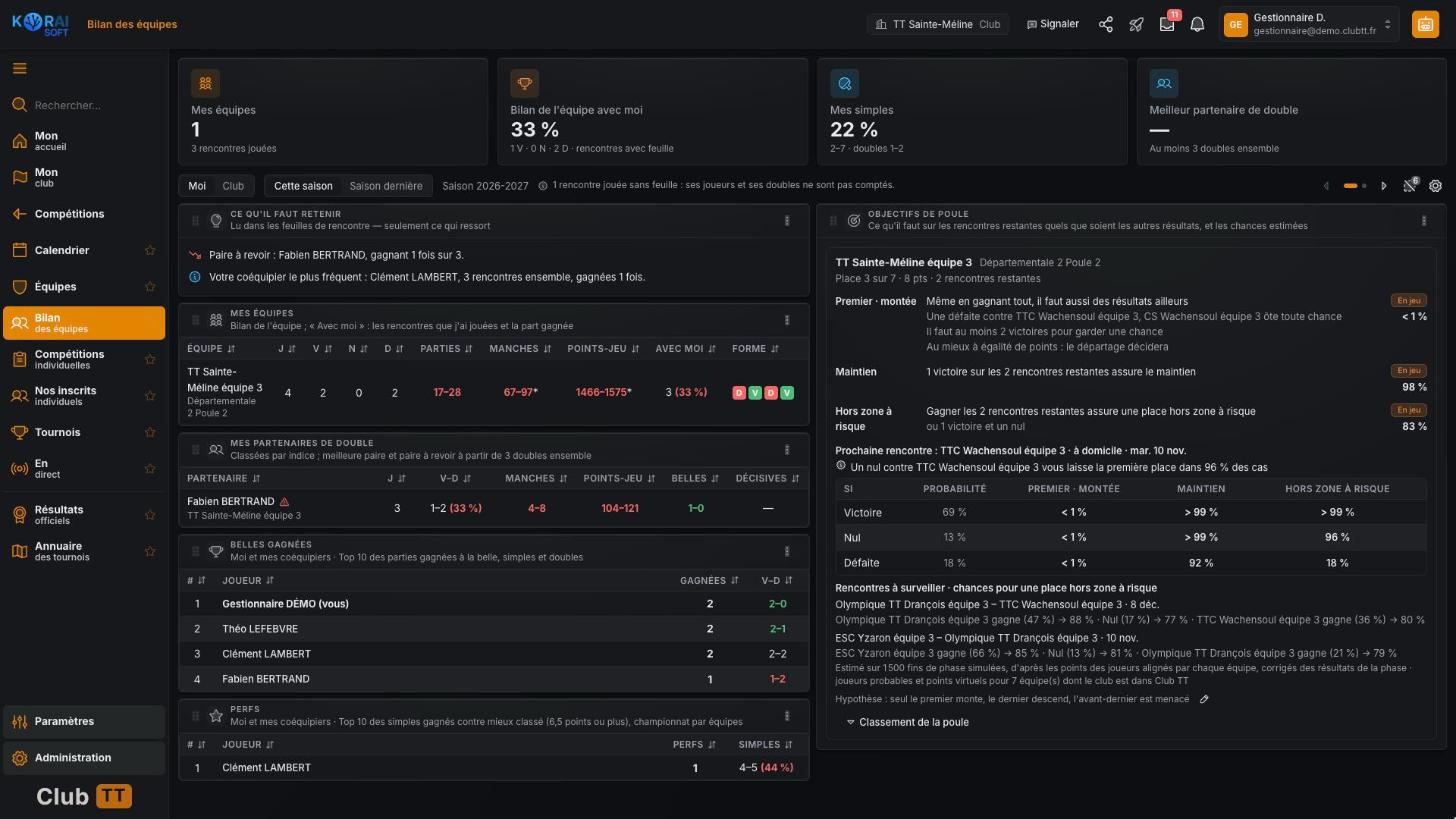Sort Belles gagnées by Gagnées column
1456x819 pixels.
coord(709,580)
